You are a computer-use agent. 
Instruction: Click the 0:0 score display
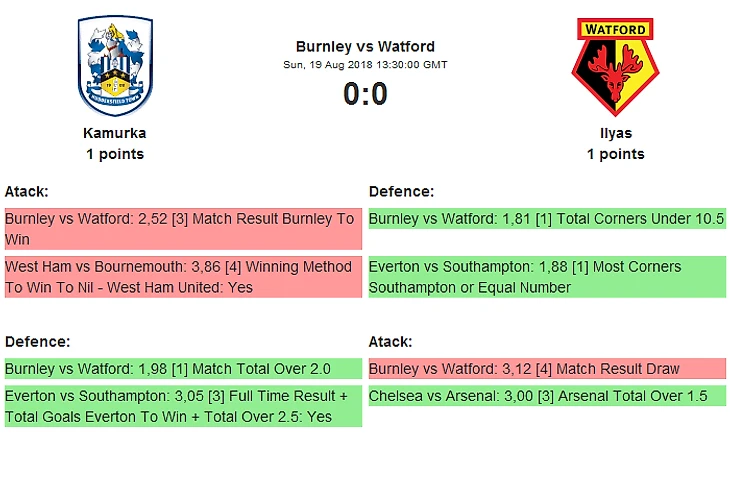point(365,94)
